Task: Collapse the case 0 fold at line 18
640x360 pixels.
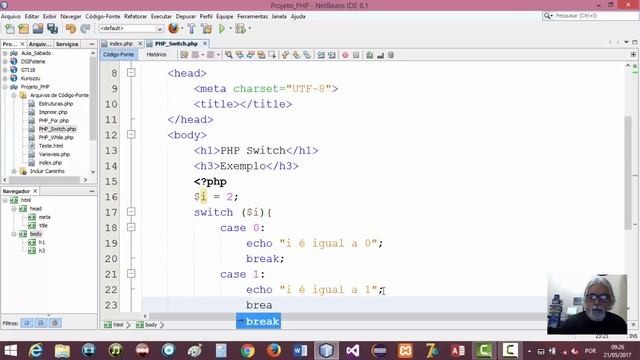Action: click(131, 227)
